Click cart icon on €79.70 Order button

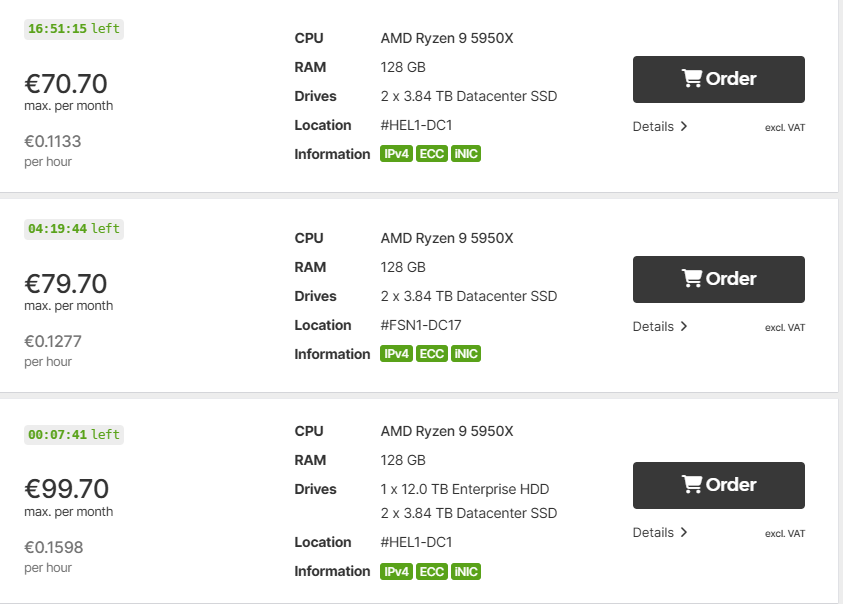691,279
